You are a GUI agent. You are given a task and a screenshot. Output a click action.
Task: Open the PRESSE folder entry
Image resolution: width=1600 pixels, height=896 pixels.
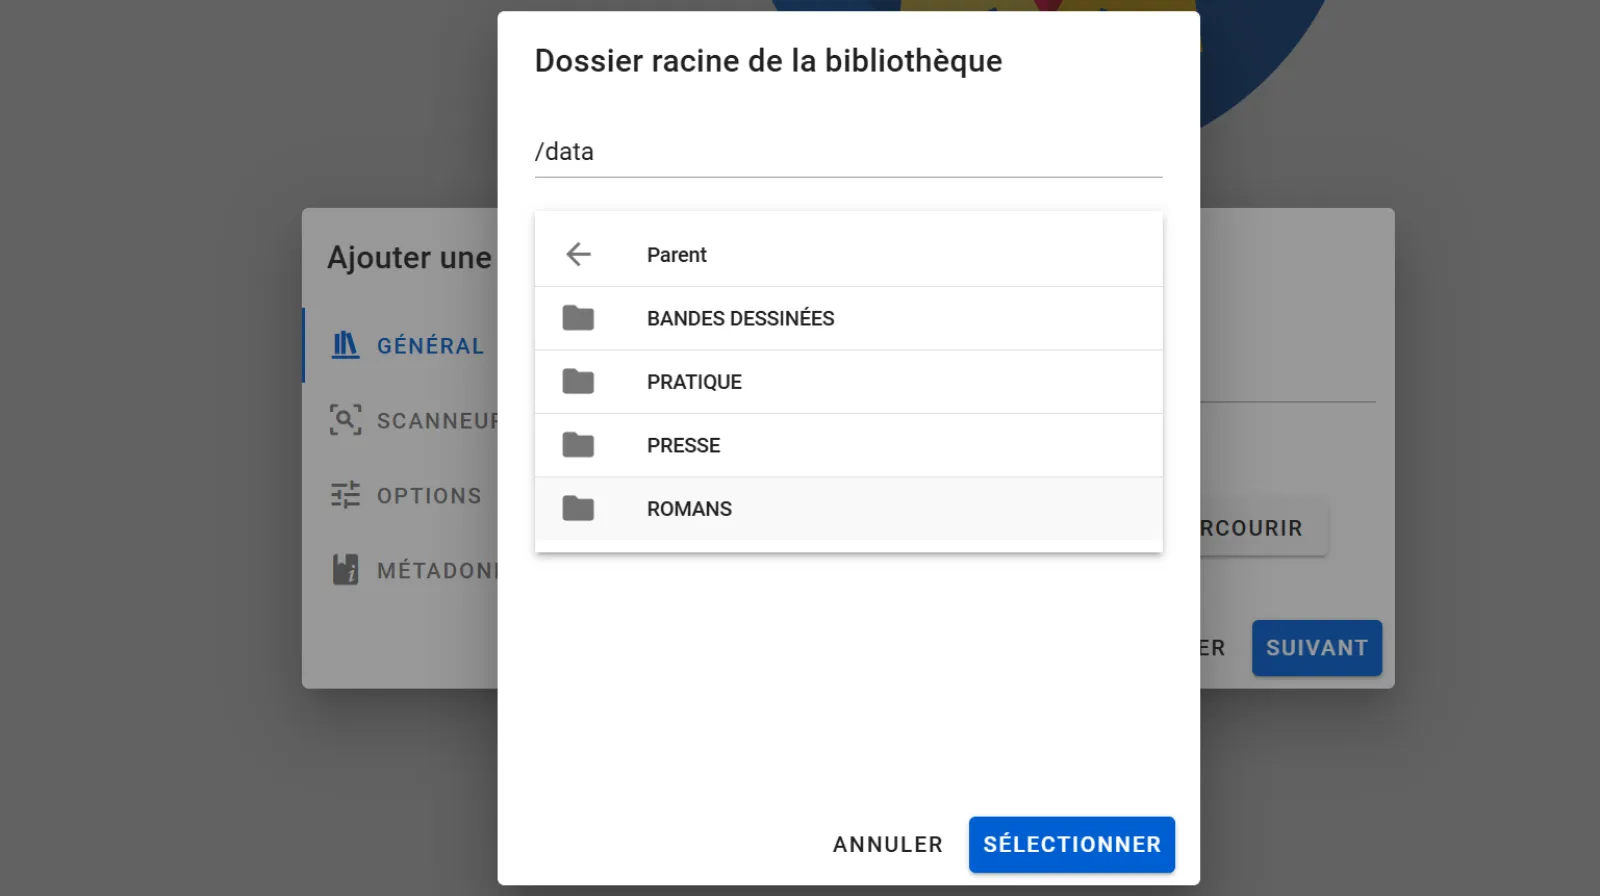(683, 445)
